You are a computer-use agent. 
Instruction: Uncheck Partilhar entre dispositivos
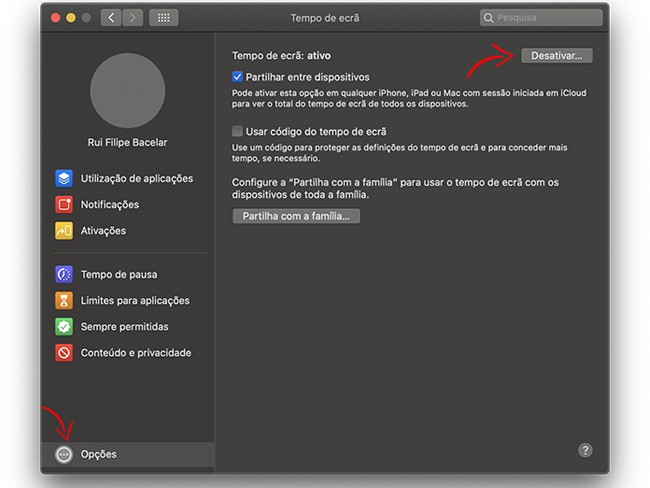pos(238,77)
